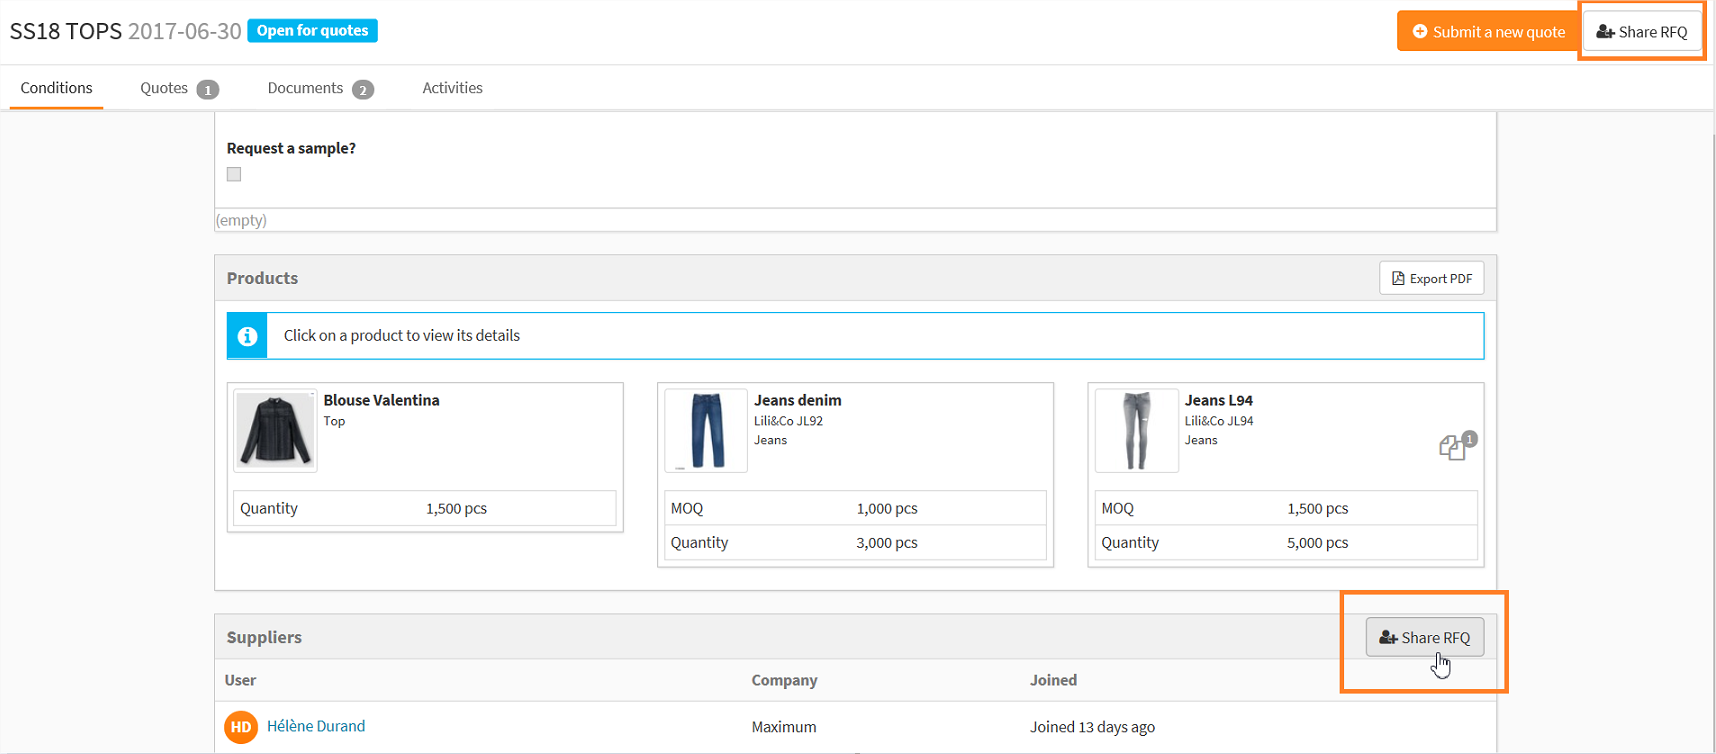This screenshot has width=1716, height=754.
Task: Open the Blouse Valentina product thumbnail
Action: pyautogui.click(x=275, y=430)
